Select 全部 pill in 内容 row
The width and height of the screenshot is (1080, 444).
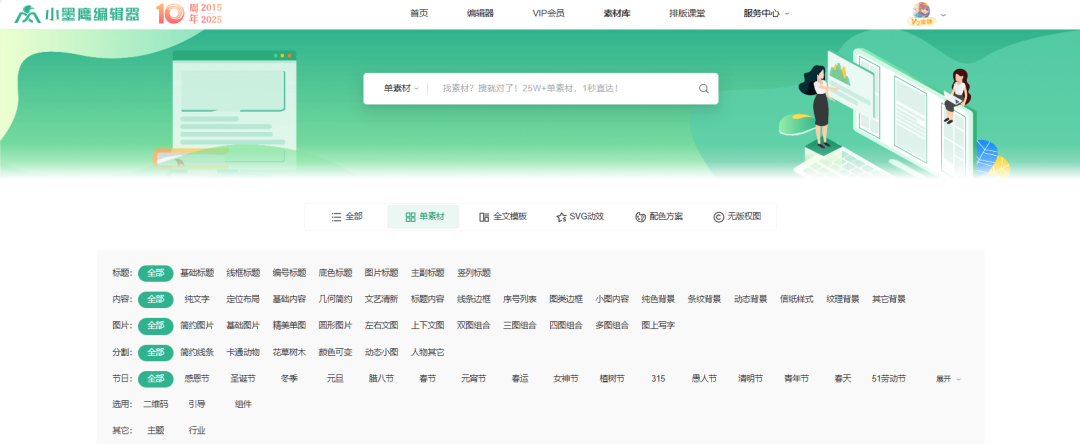click(x=156, y=299)
